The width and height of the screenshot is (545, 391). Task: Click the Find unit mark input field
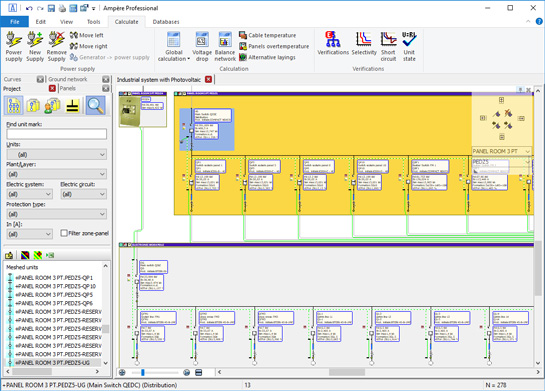click(x=57, y=134)
